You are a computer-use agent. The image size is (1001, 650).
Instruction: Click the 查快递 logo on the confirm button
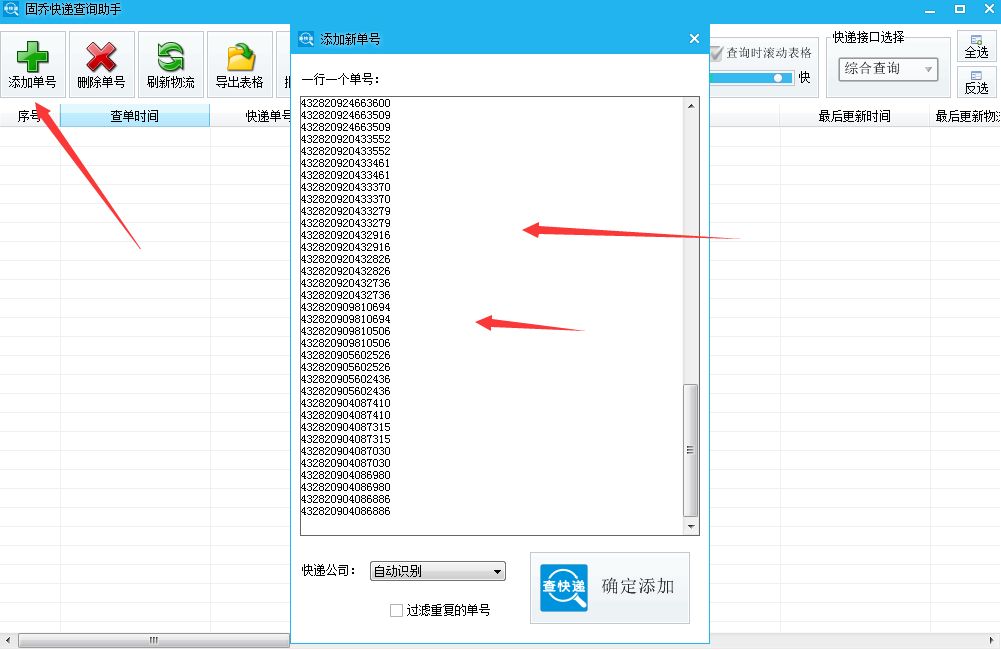pyautogui.click(x=563, y=588)
